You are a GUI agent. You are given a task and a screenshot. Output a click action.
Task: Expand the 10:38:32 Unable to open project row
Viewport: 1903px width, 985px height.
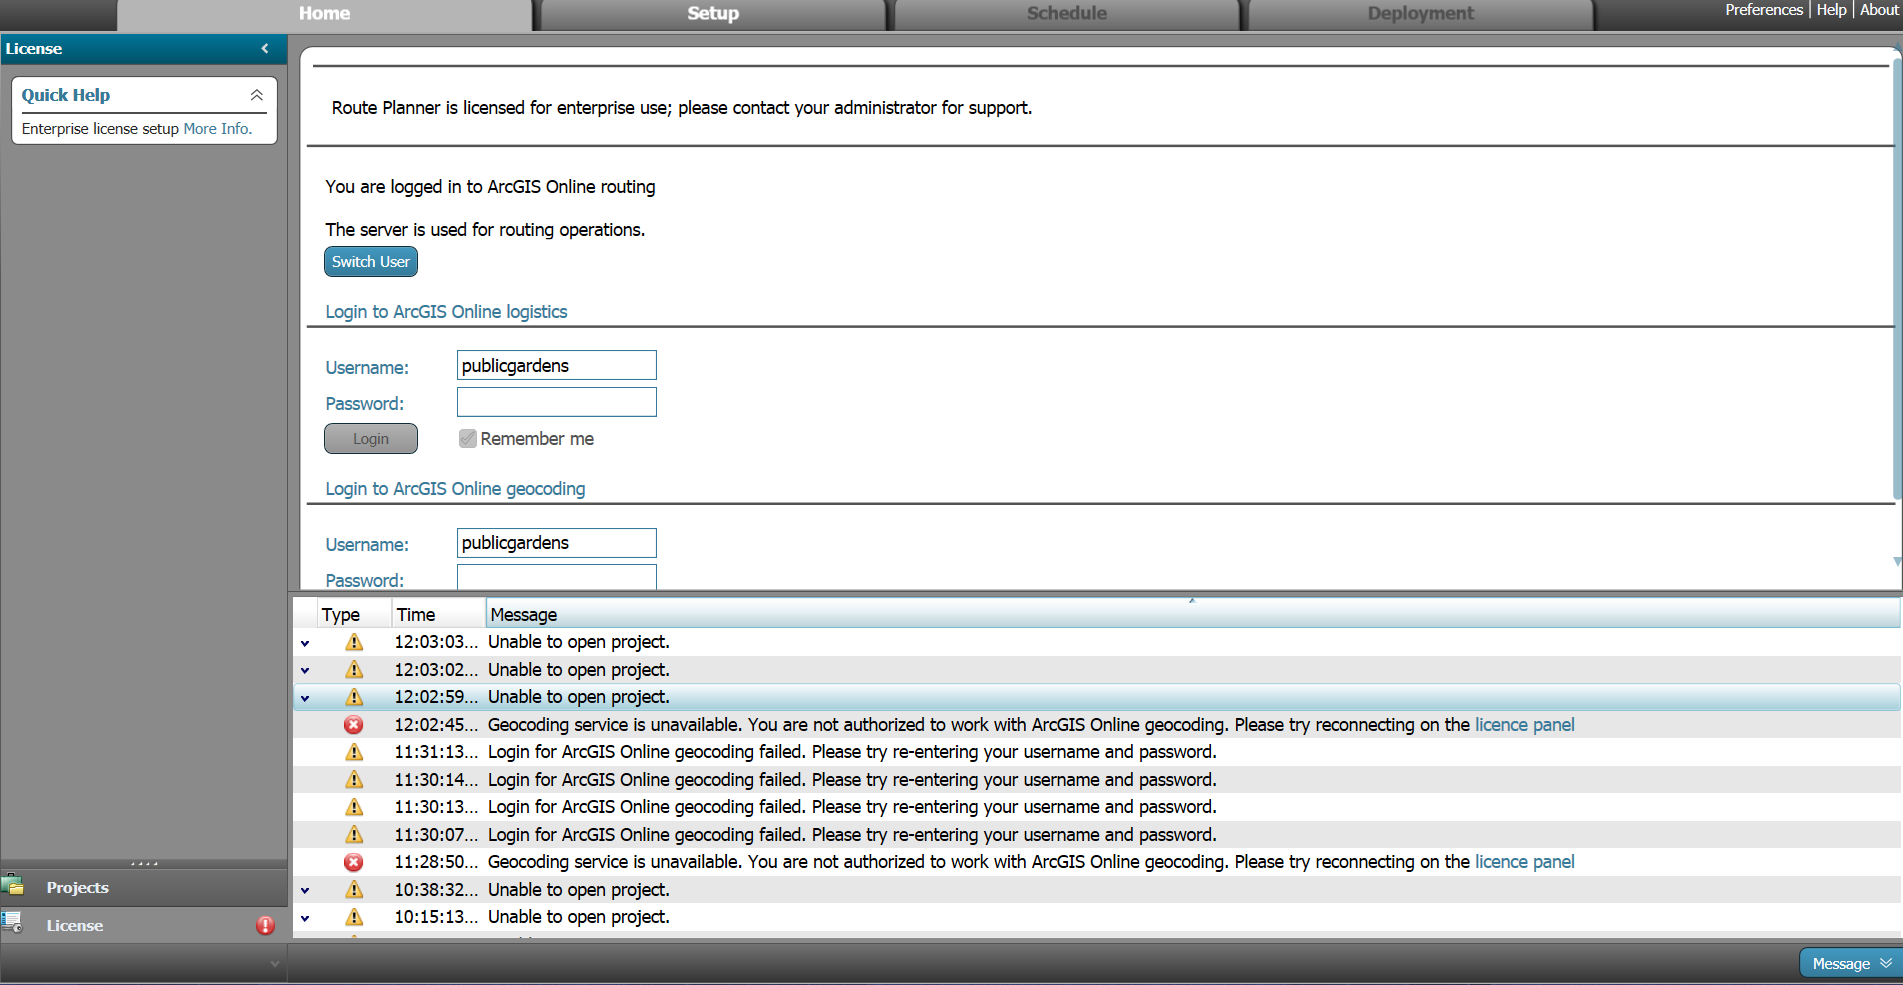pos(305,890)
